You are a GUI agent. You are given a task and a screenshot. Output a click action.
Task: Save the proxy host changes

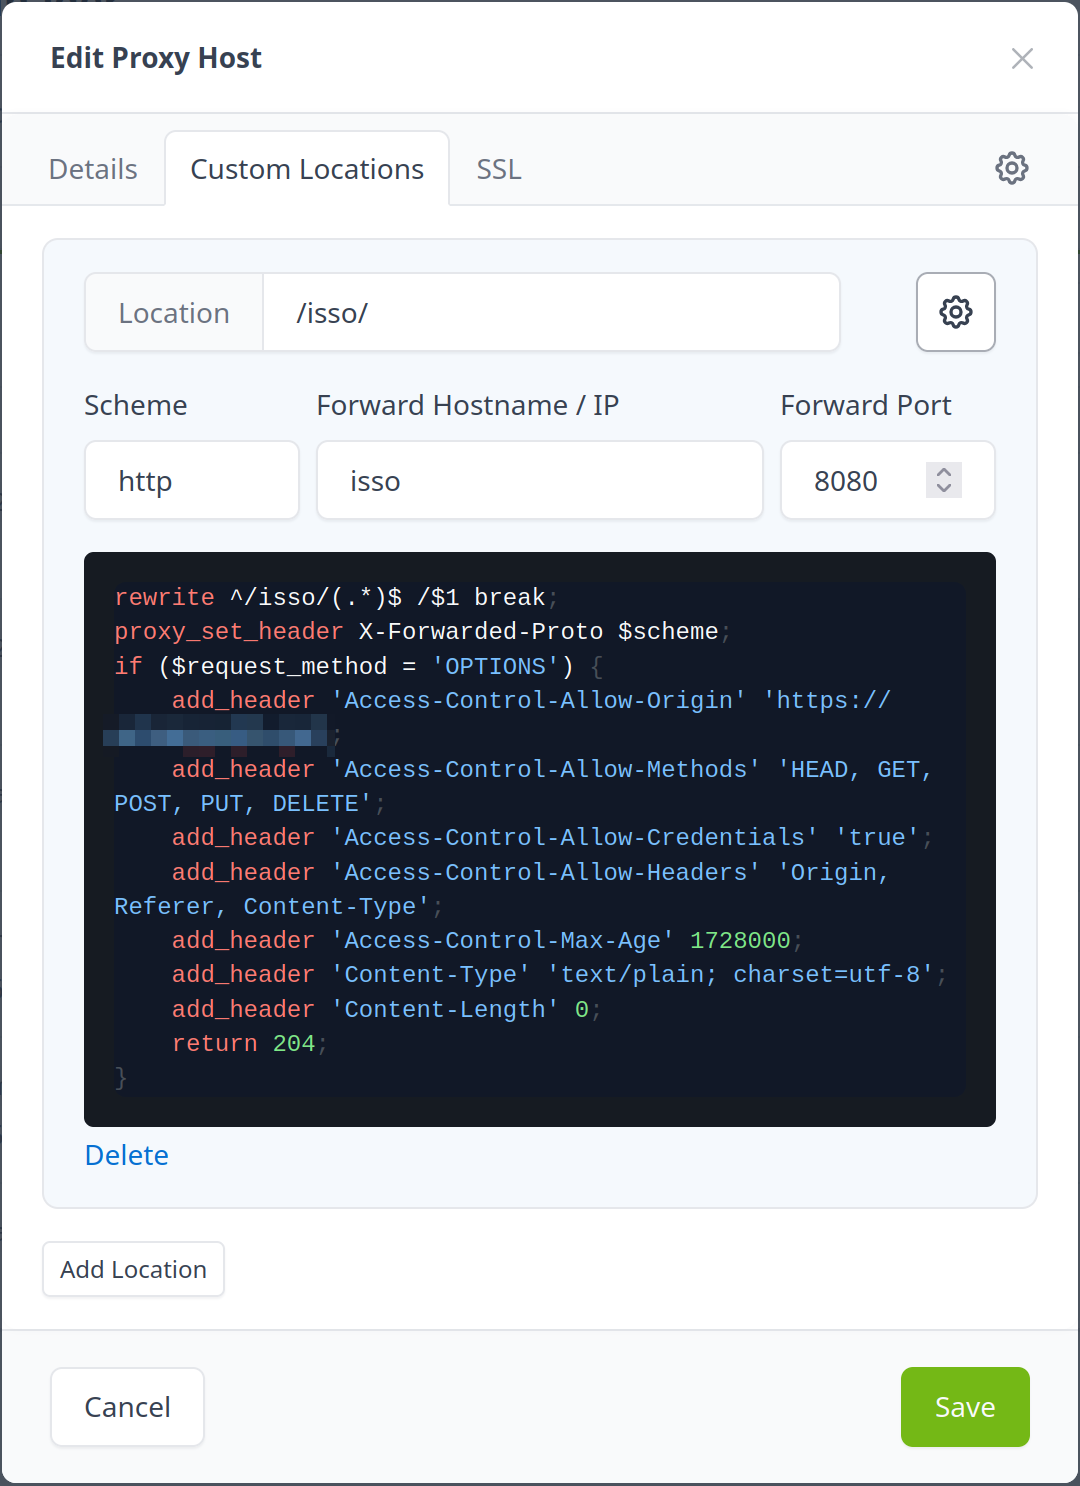click(x=964, y=1407)
